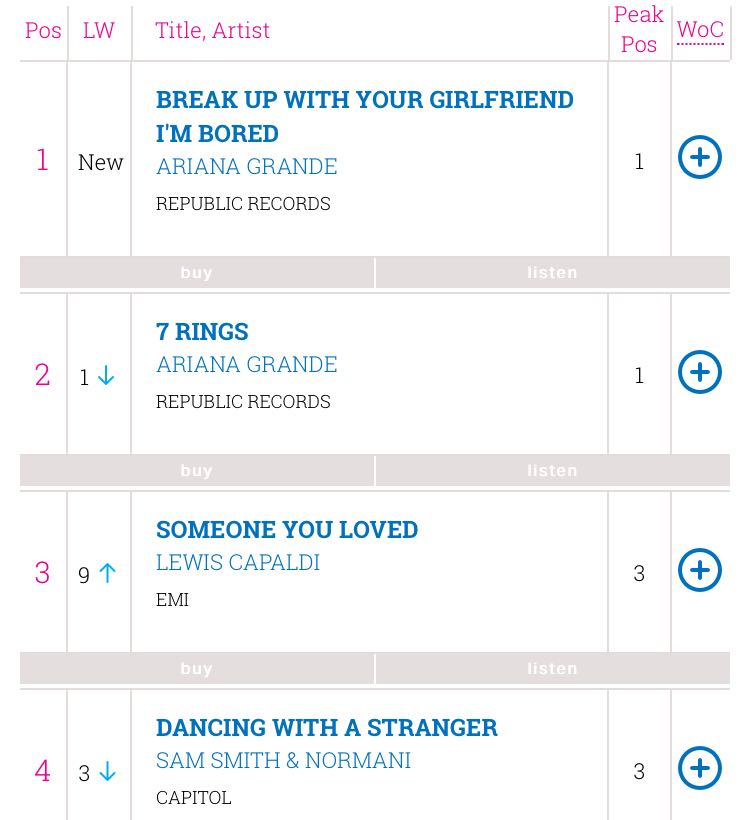Open Dancing With A Stranger title link
This screenshot has height=820, width=750.
(x=326, y=727)
